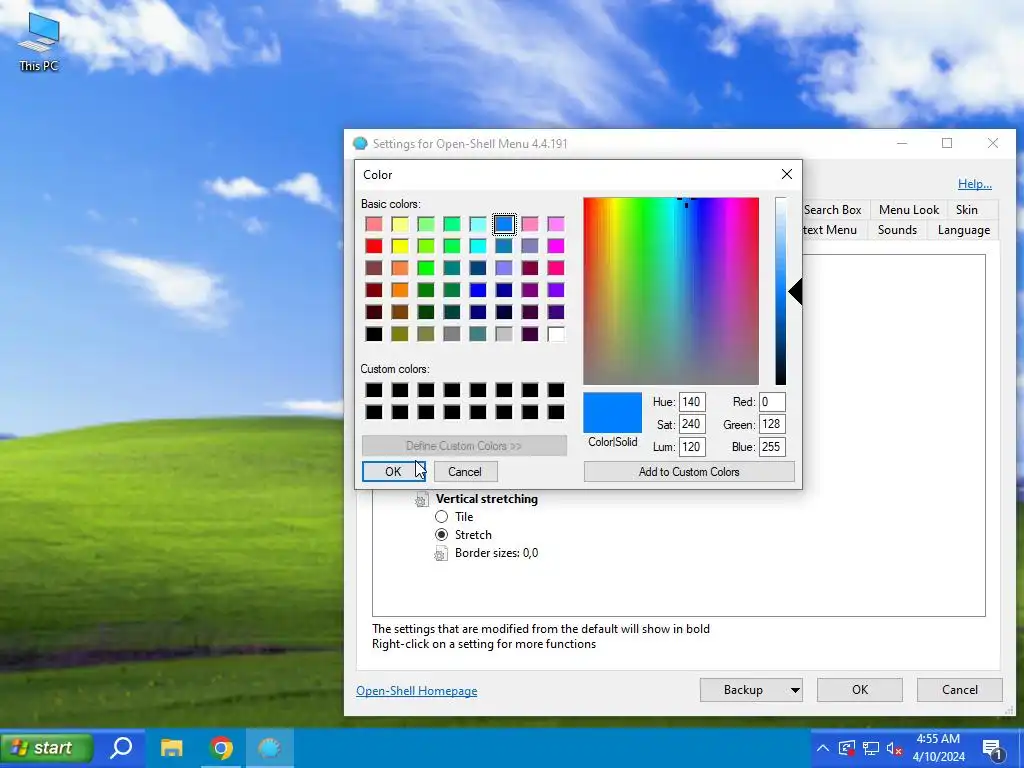Pick the cyan basic color swatch
The height and width of the screenshot is (768, 1024).
[478, 246]
